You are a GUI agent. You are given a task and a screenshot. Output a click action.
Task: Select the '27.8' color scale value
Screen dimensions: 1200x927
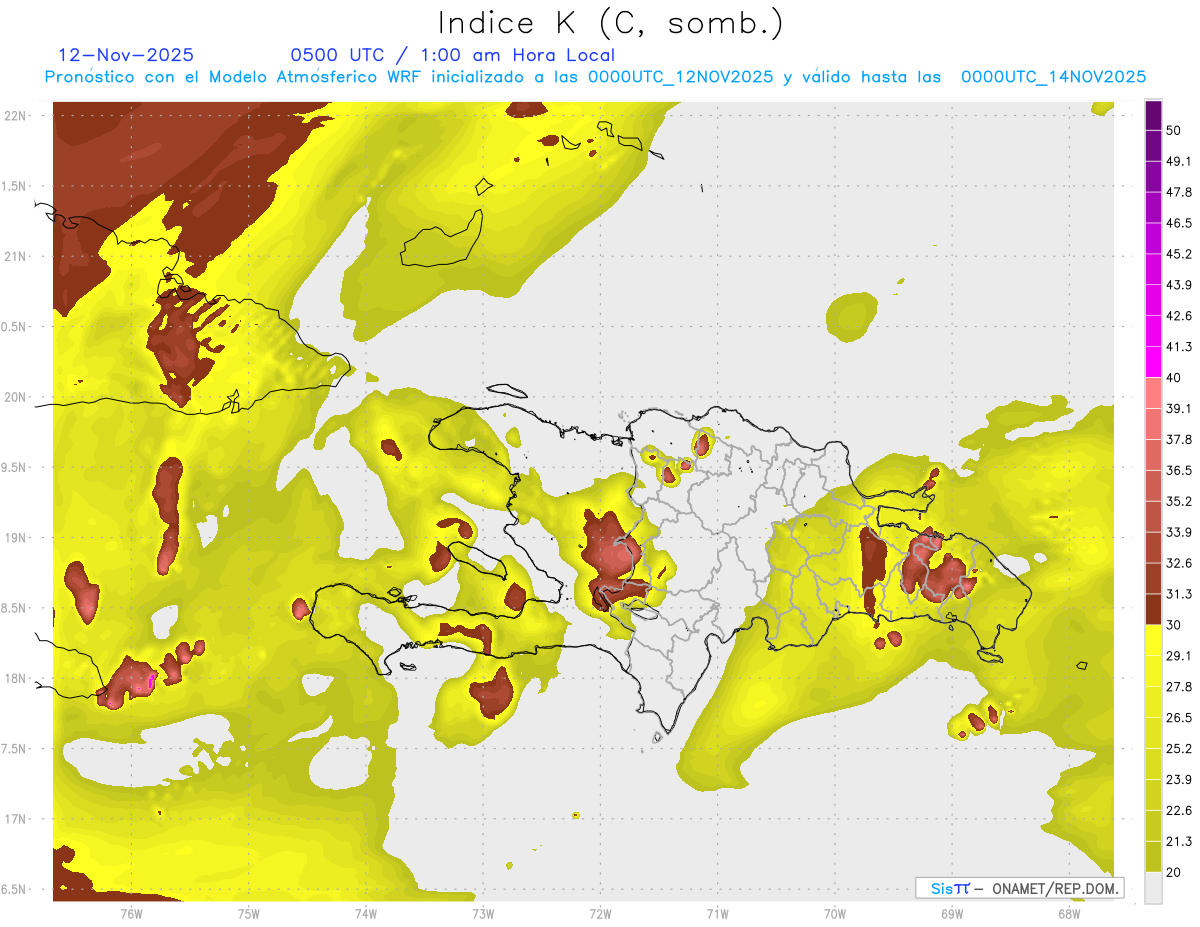[1179, 686]
